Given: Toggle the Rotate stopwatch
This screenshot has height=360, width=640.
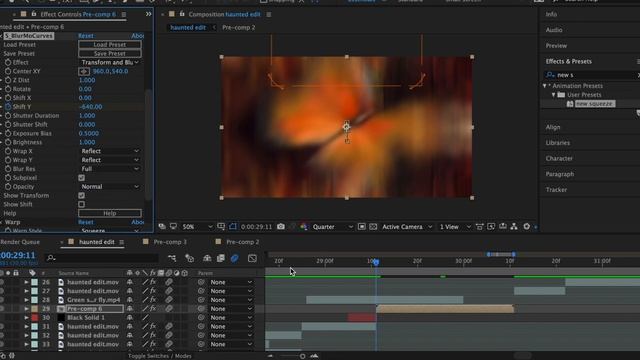Looking at the screenshot, I should 8,89.
